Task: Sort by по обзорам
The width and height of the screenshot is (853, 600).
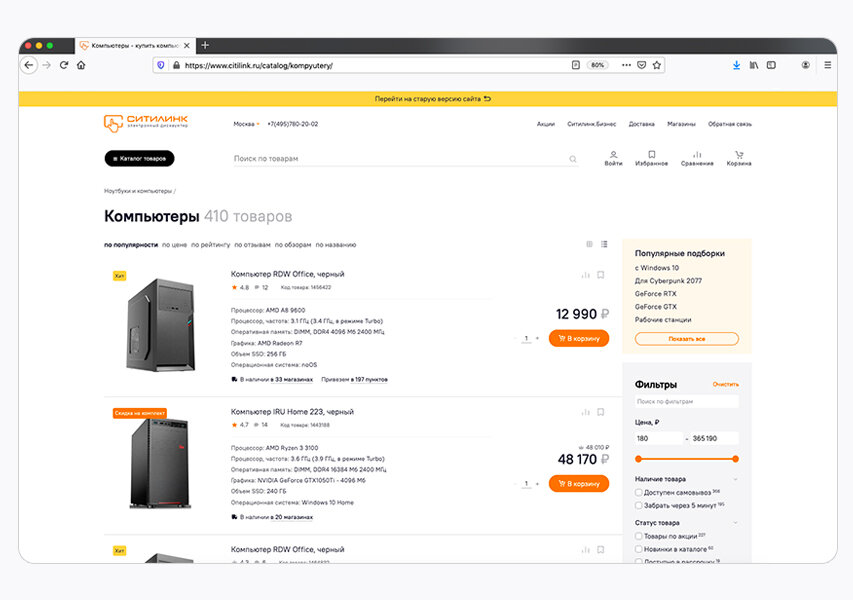Action: pos(293,245)
